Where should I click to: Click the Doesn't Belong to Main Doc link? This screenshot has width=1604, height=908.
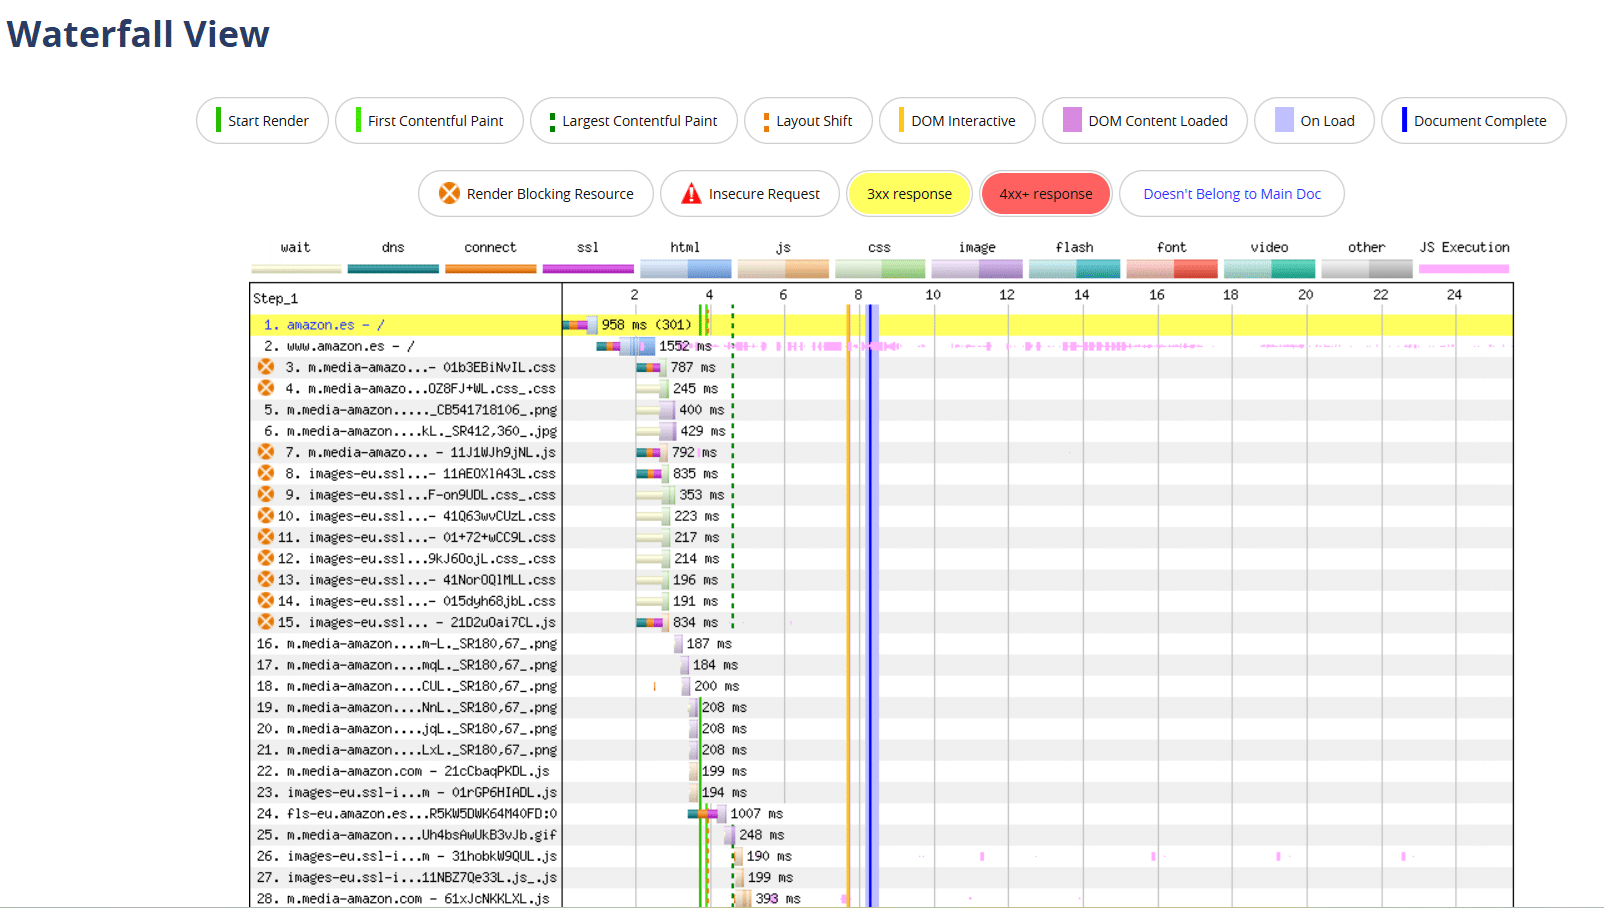1232,194
